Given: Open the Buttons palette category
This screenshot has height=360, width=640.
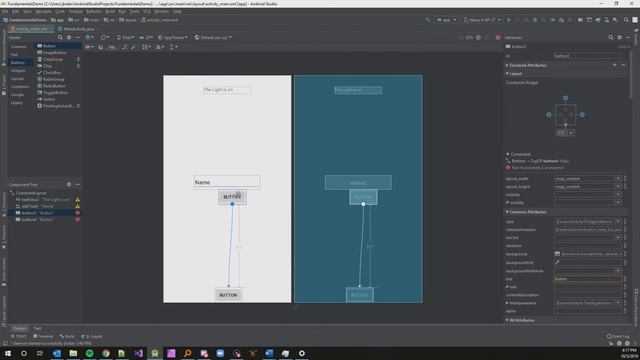Looking at the screenshot, I should pyautogui.click(x=19, y=62).
